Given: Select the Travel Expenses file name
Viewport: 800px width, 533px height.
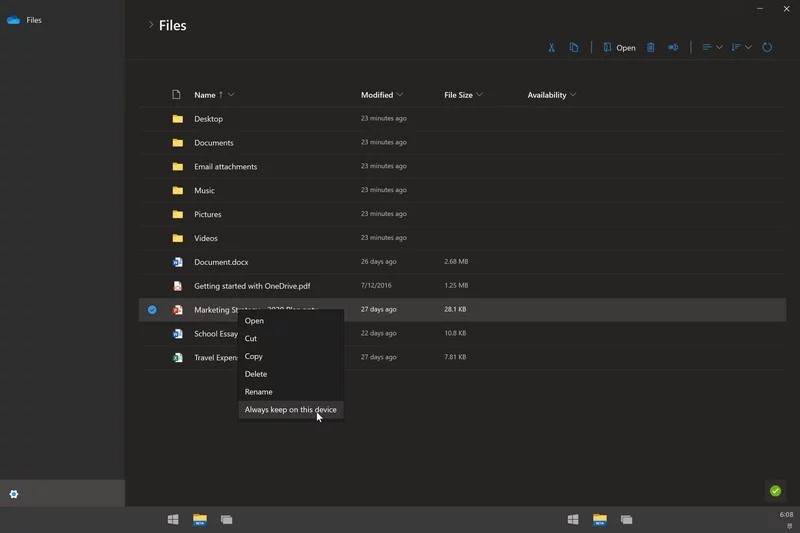Looking at the screenshot, I should [x=216, y=358].
